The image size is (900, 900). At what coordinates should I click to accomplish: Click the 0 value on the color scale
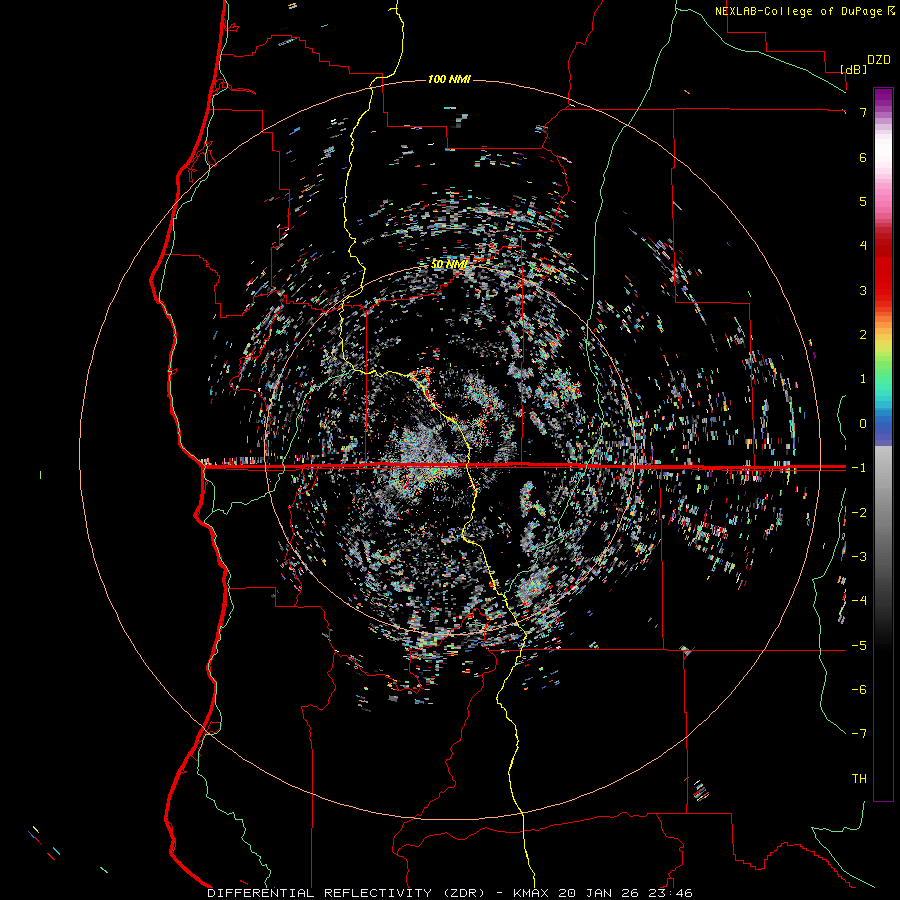coord(863,424)
